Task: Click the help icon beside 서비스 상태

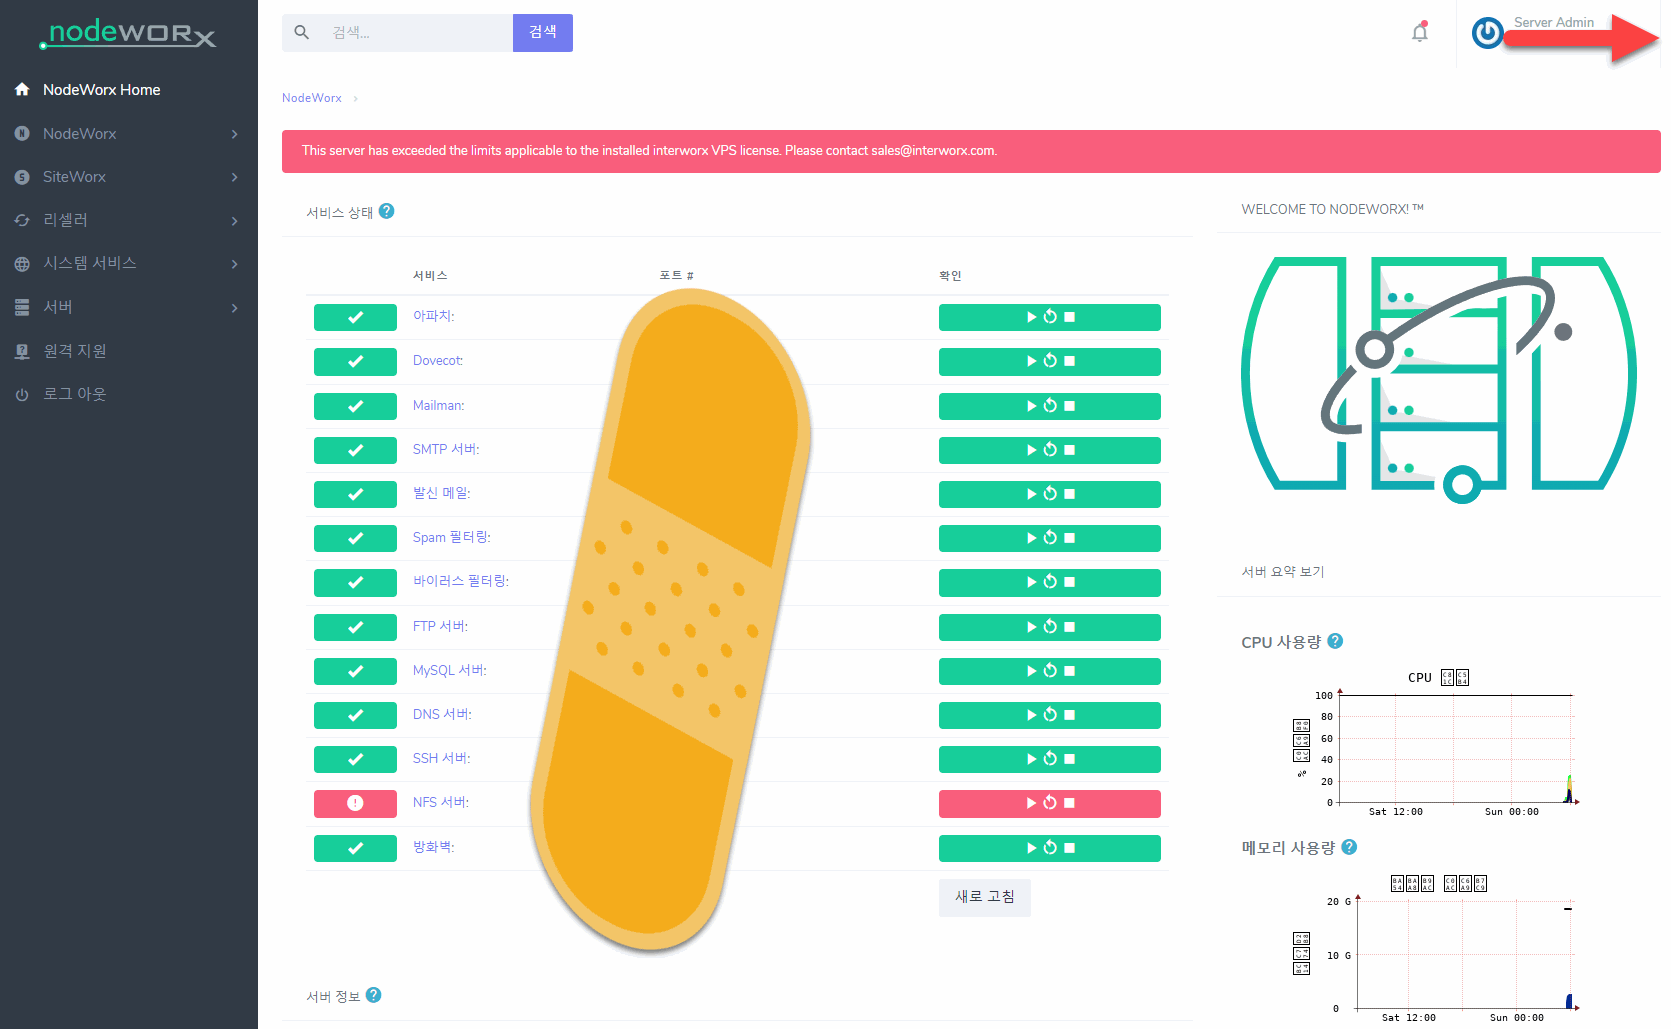Action: [x=387, y=211]
